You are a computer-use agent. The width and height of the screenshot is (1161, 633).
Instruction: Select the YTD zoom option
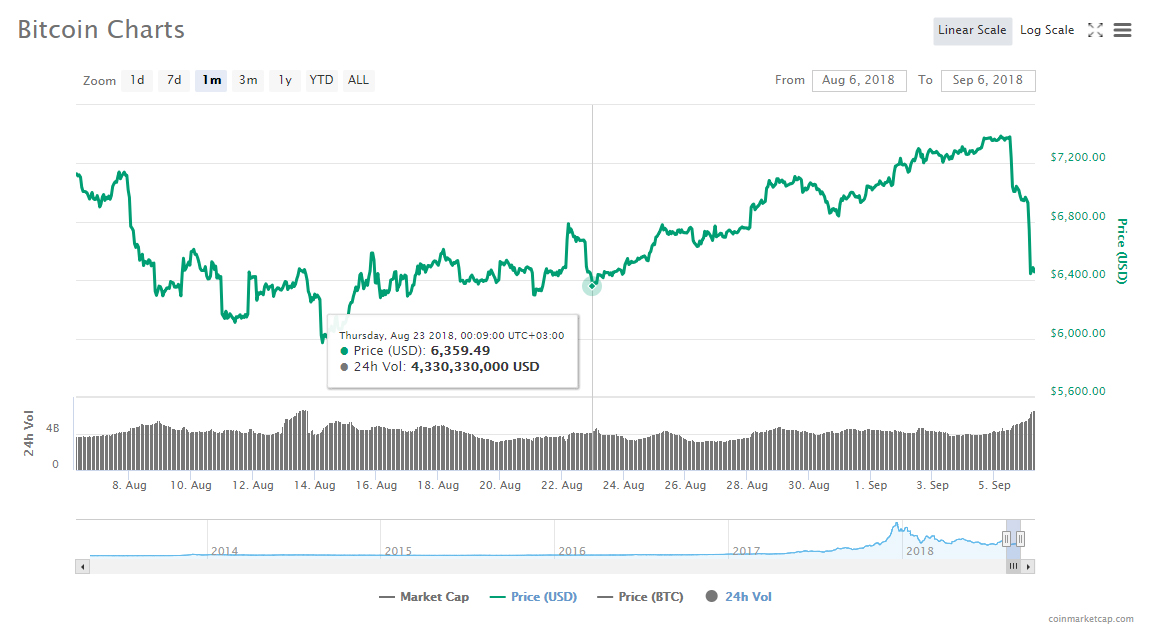pos(321,80)
